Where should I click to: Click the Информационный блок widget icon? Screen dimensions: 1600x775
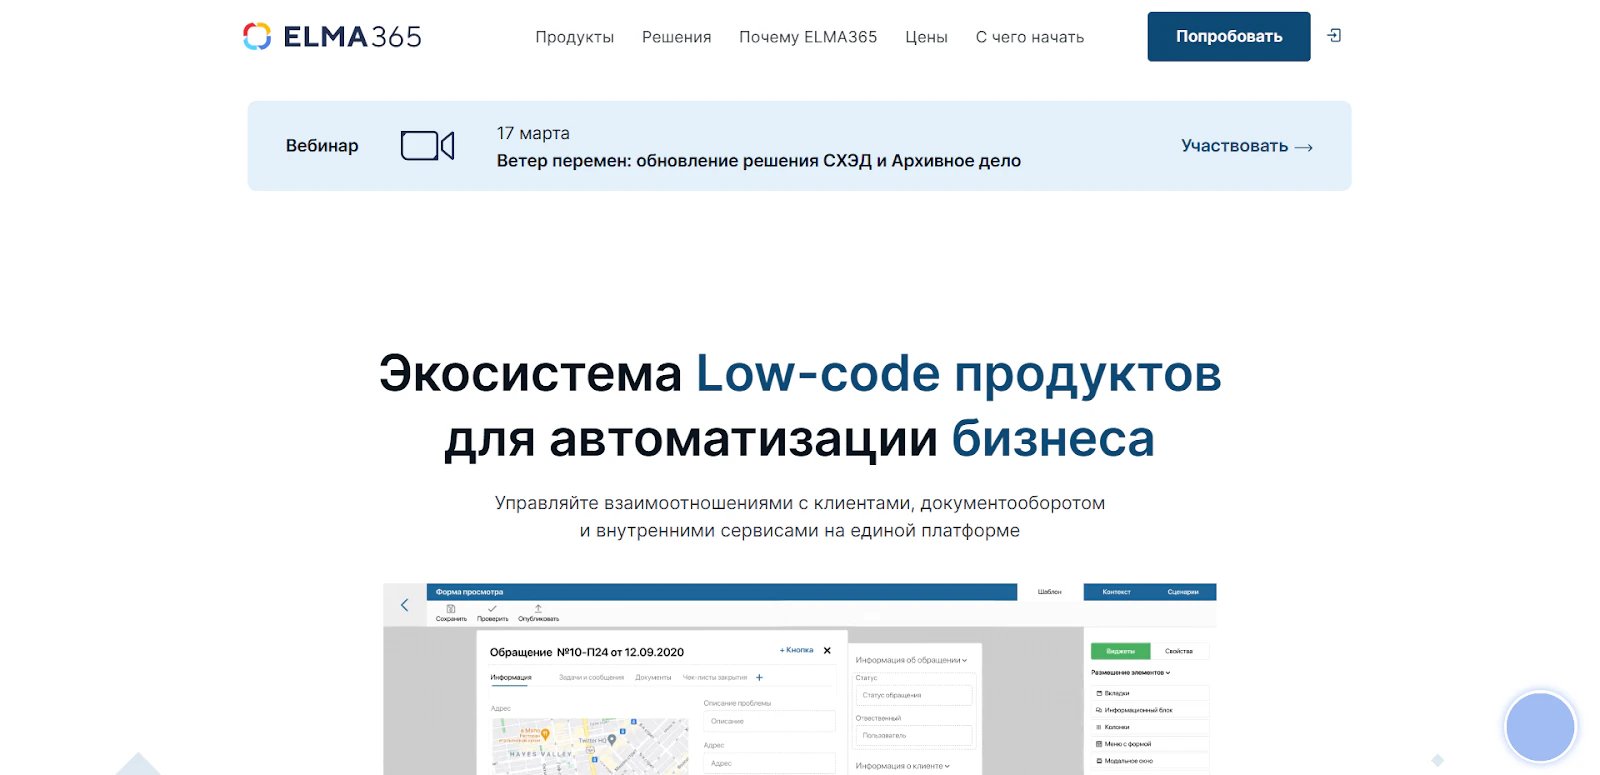point(1099,710)
